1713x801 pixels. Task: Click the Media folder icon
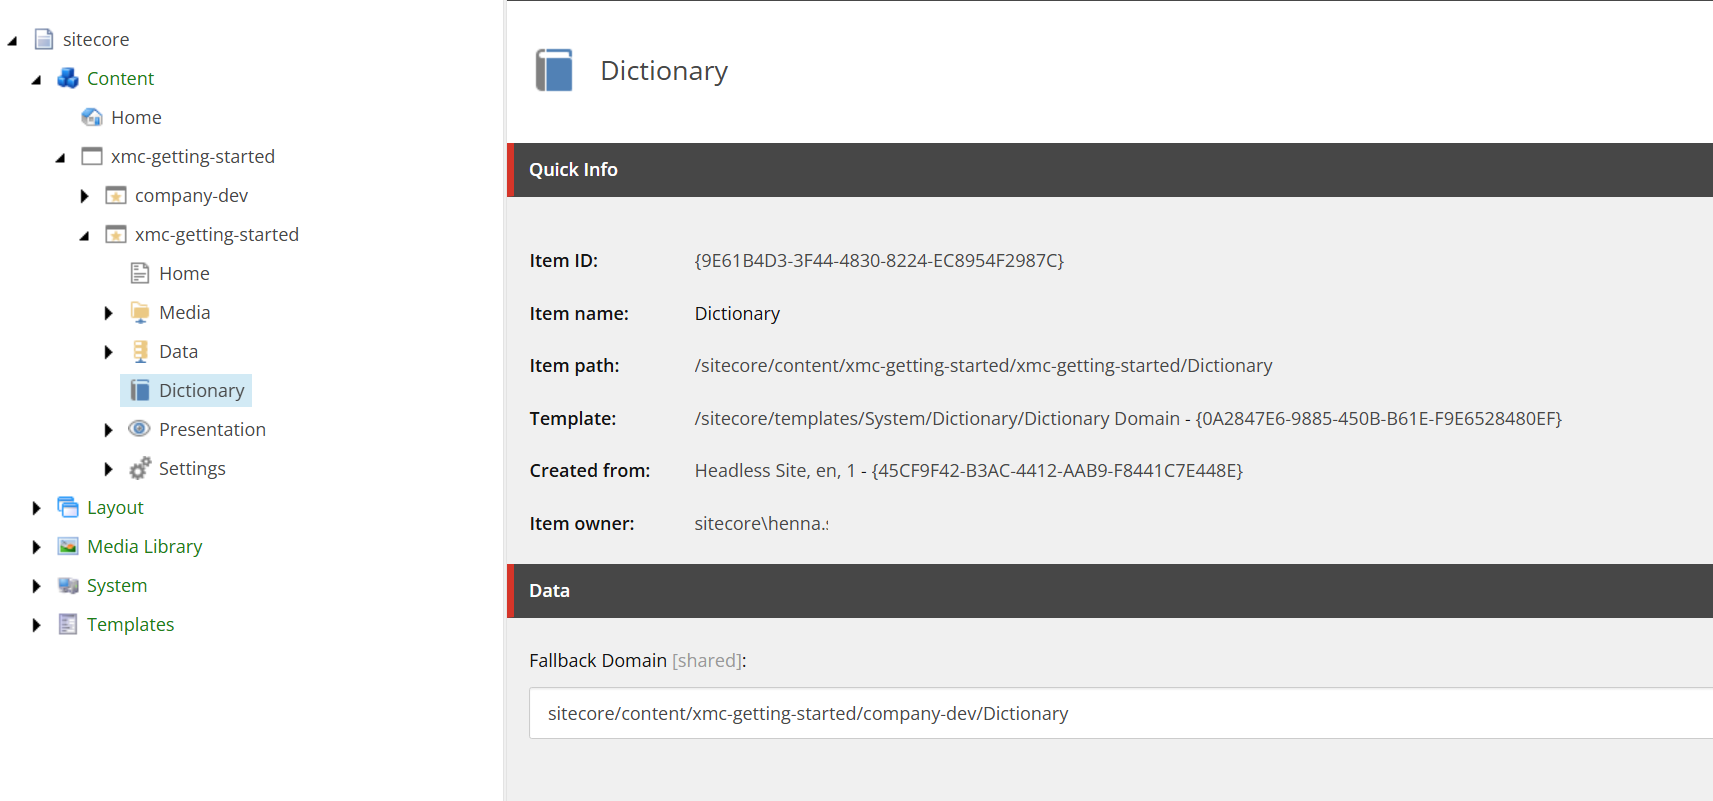pos(140,312)
